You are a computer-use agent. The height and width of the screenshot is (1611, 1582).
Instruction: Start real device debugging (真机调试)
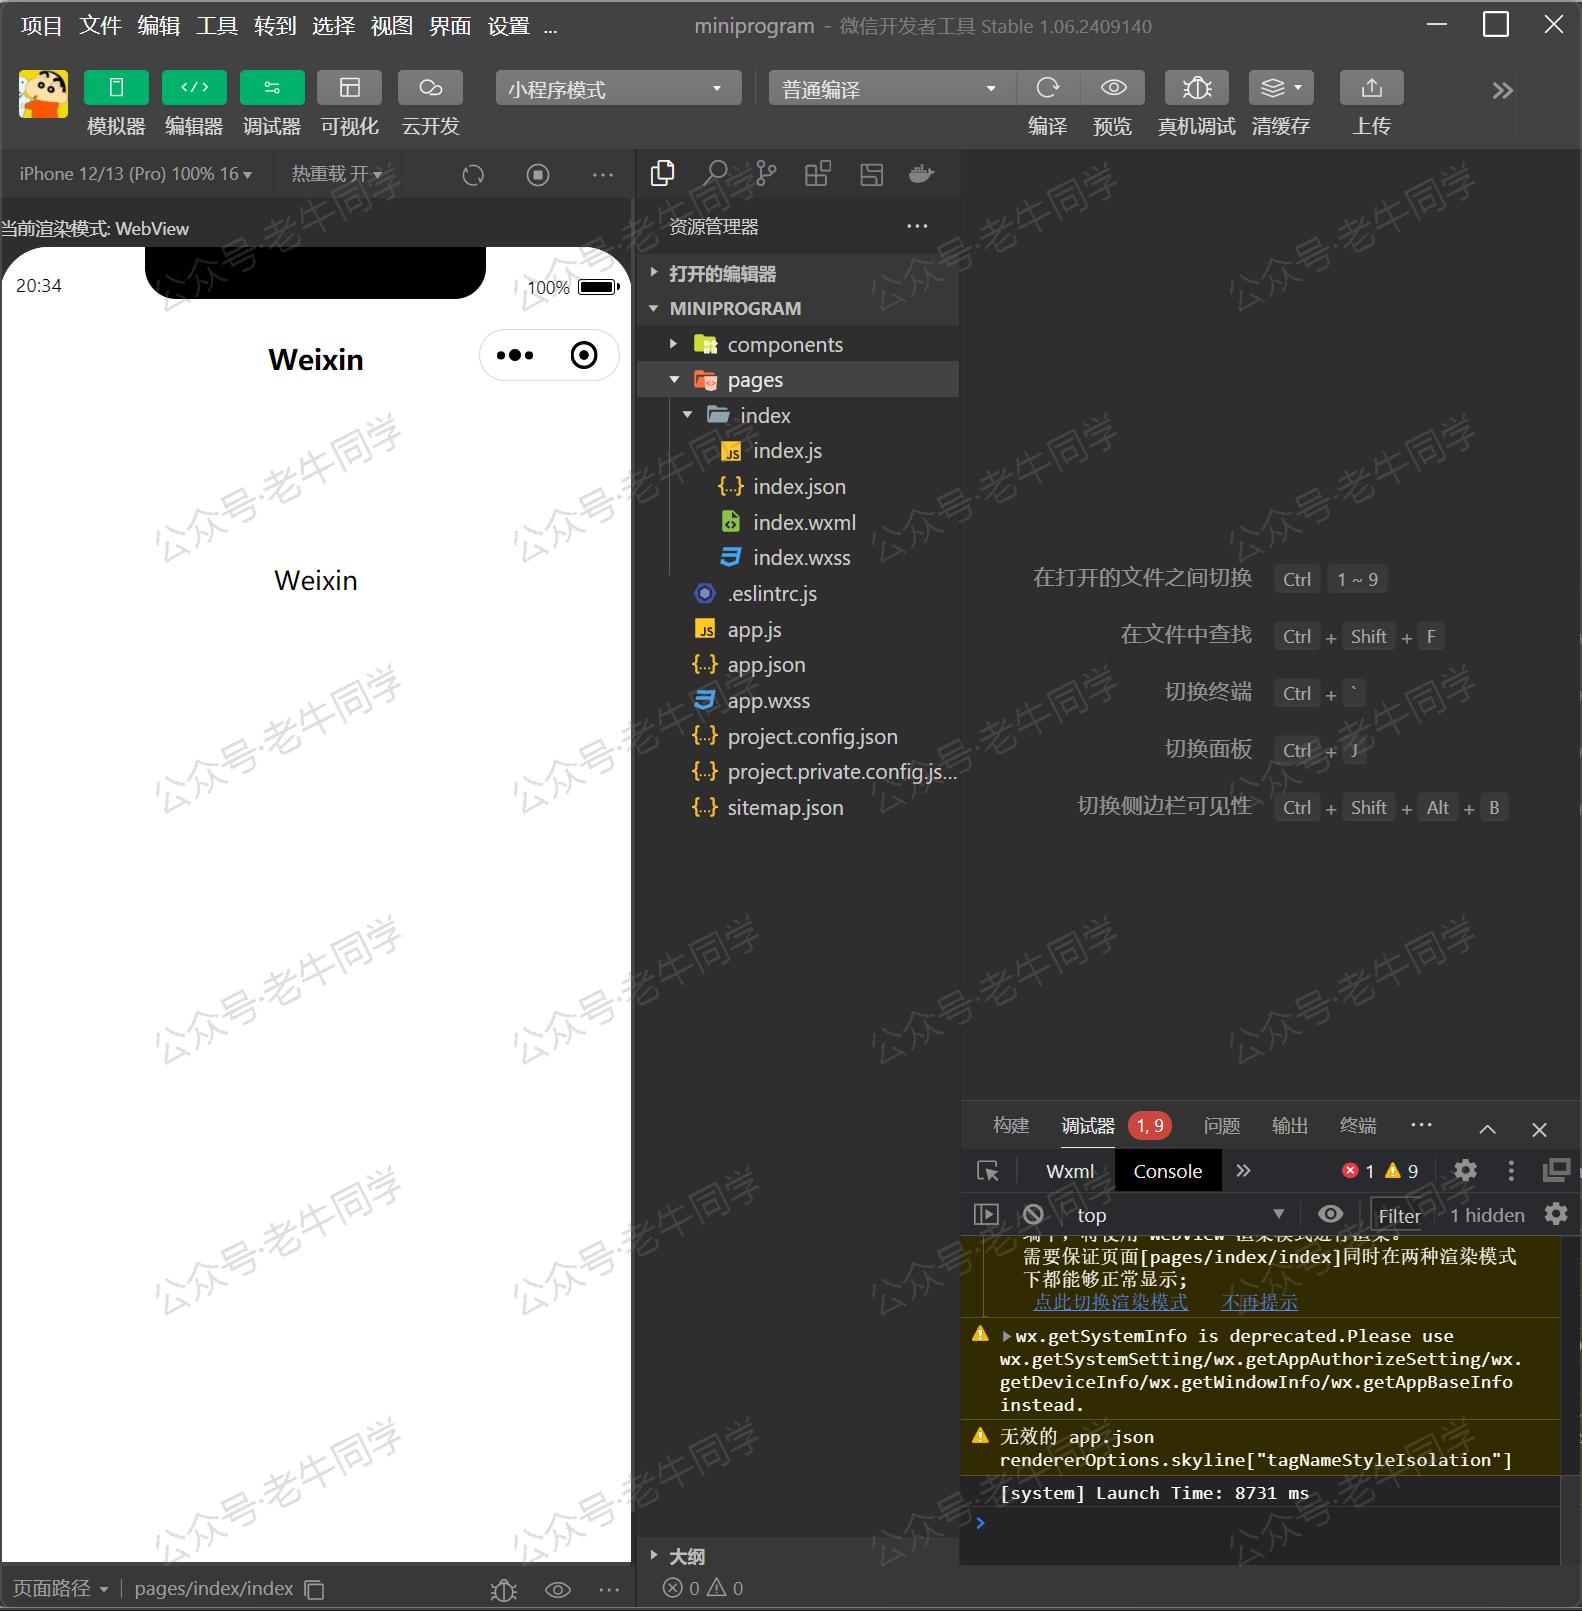pyautogui.click(x=1197, y=88)
